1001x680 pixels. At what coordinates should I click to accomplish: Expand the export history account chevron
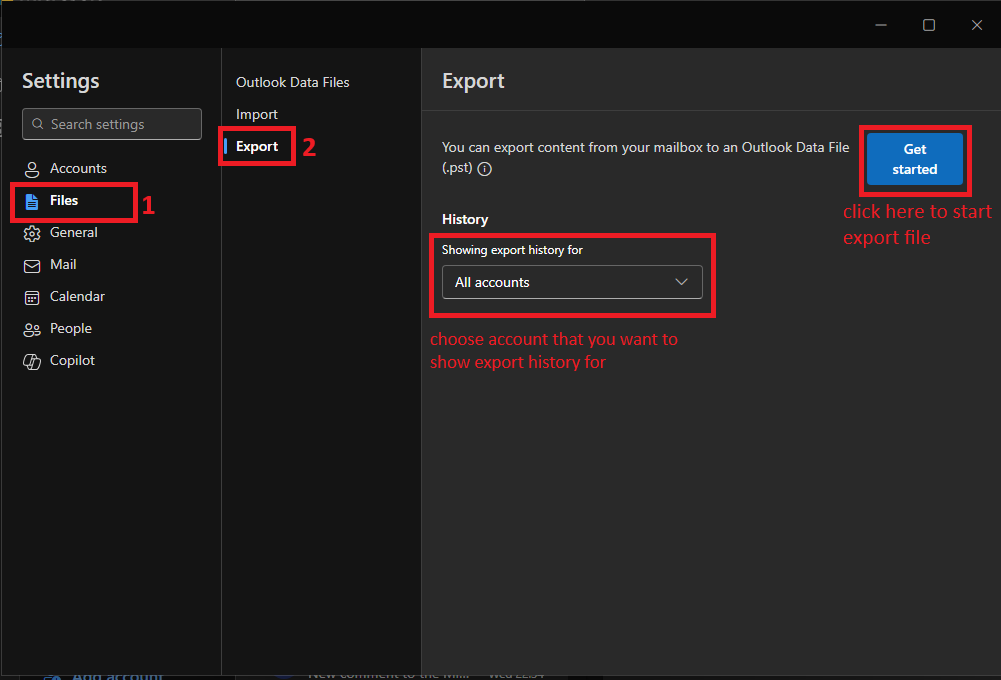coord(681,282)
